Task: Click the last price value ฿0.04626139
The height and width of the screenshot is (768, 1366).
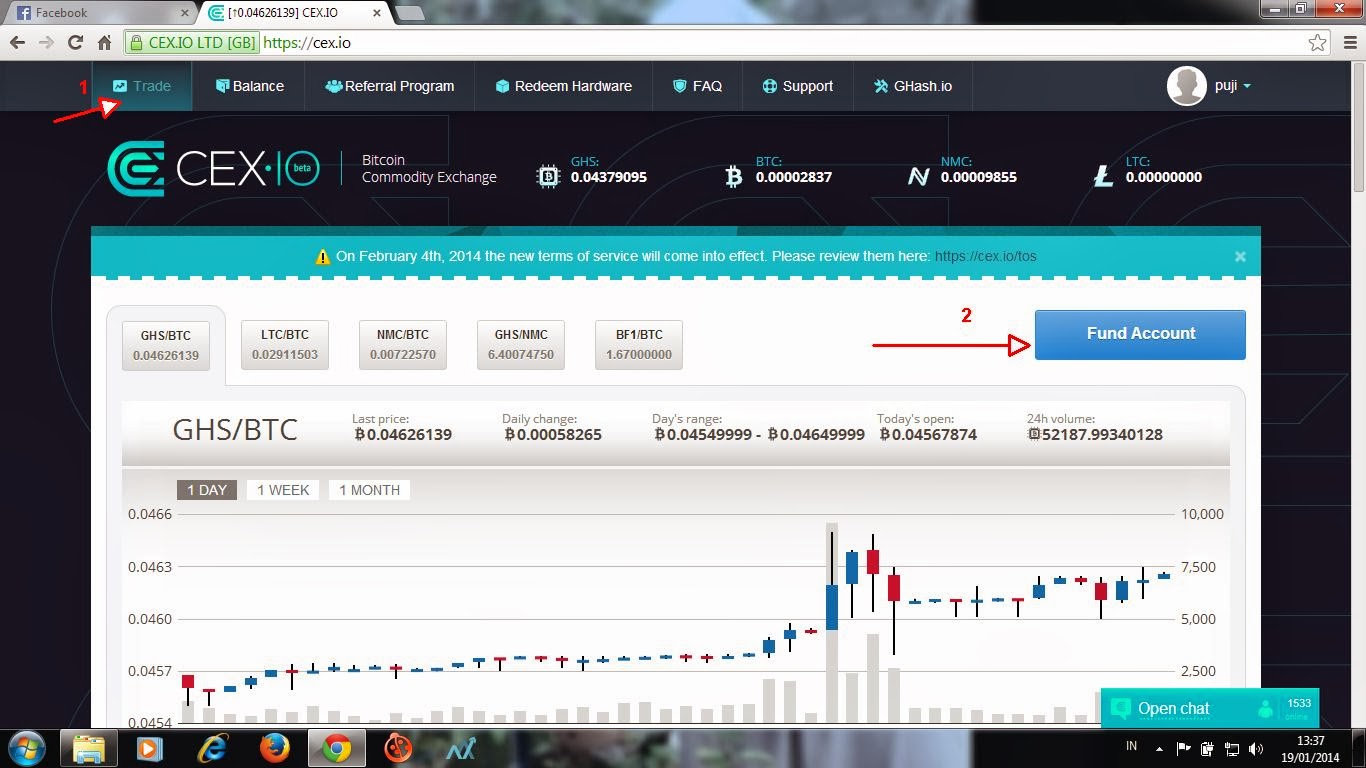Action: click(x=403, y=435)
